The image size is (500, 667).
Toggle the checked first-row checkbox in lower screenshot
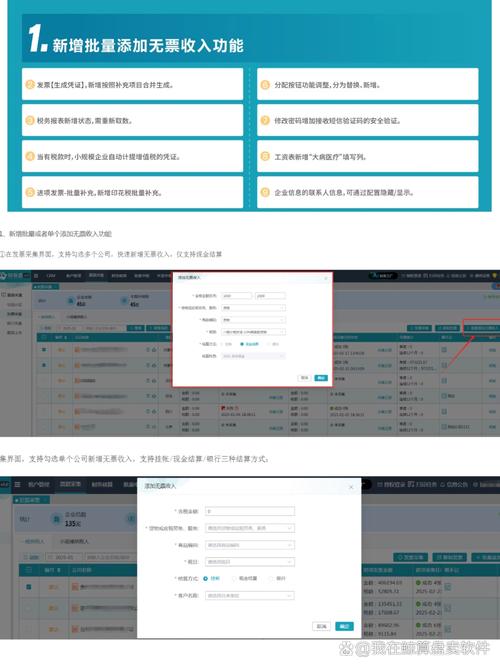pos(29,587)
